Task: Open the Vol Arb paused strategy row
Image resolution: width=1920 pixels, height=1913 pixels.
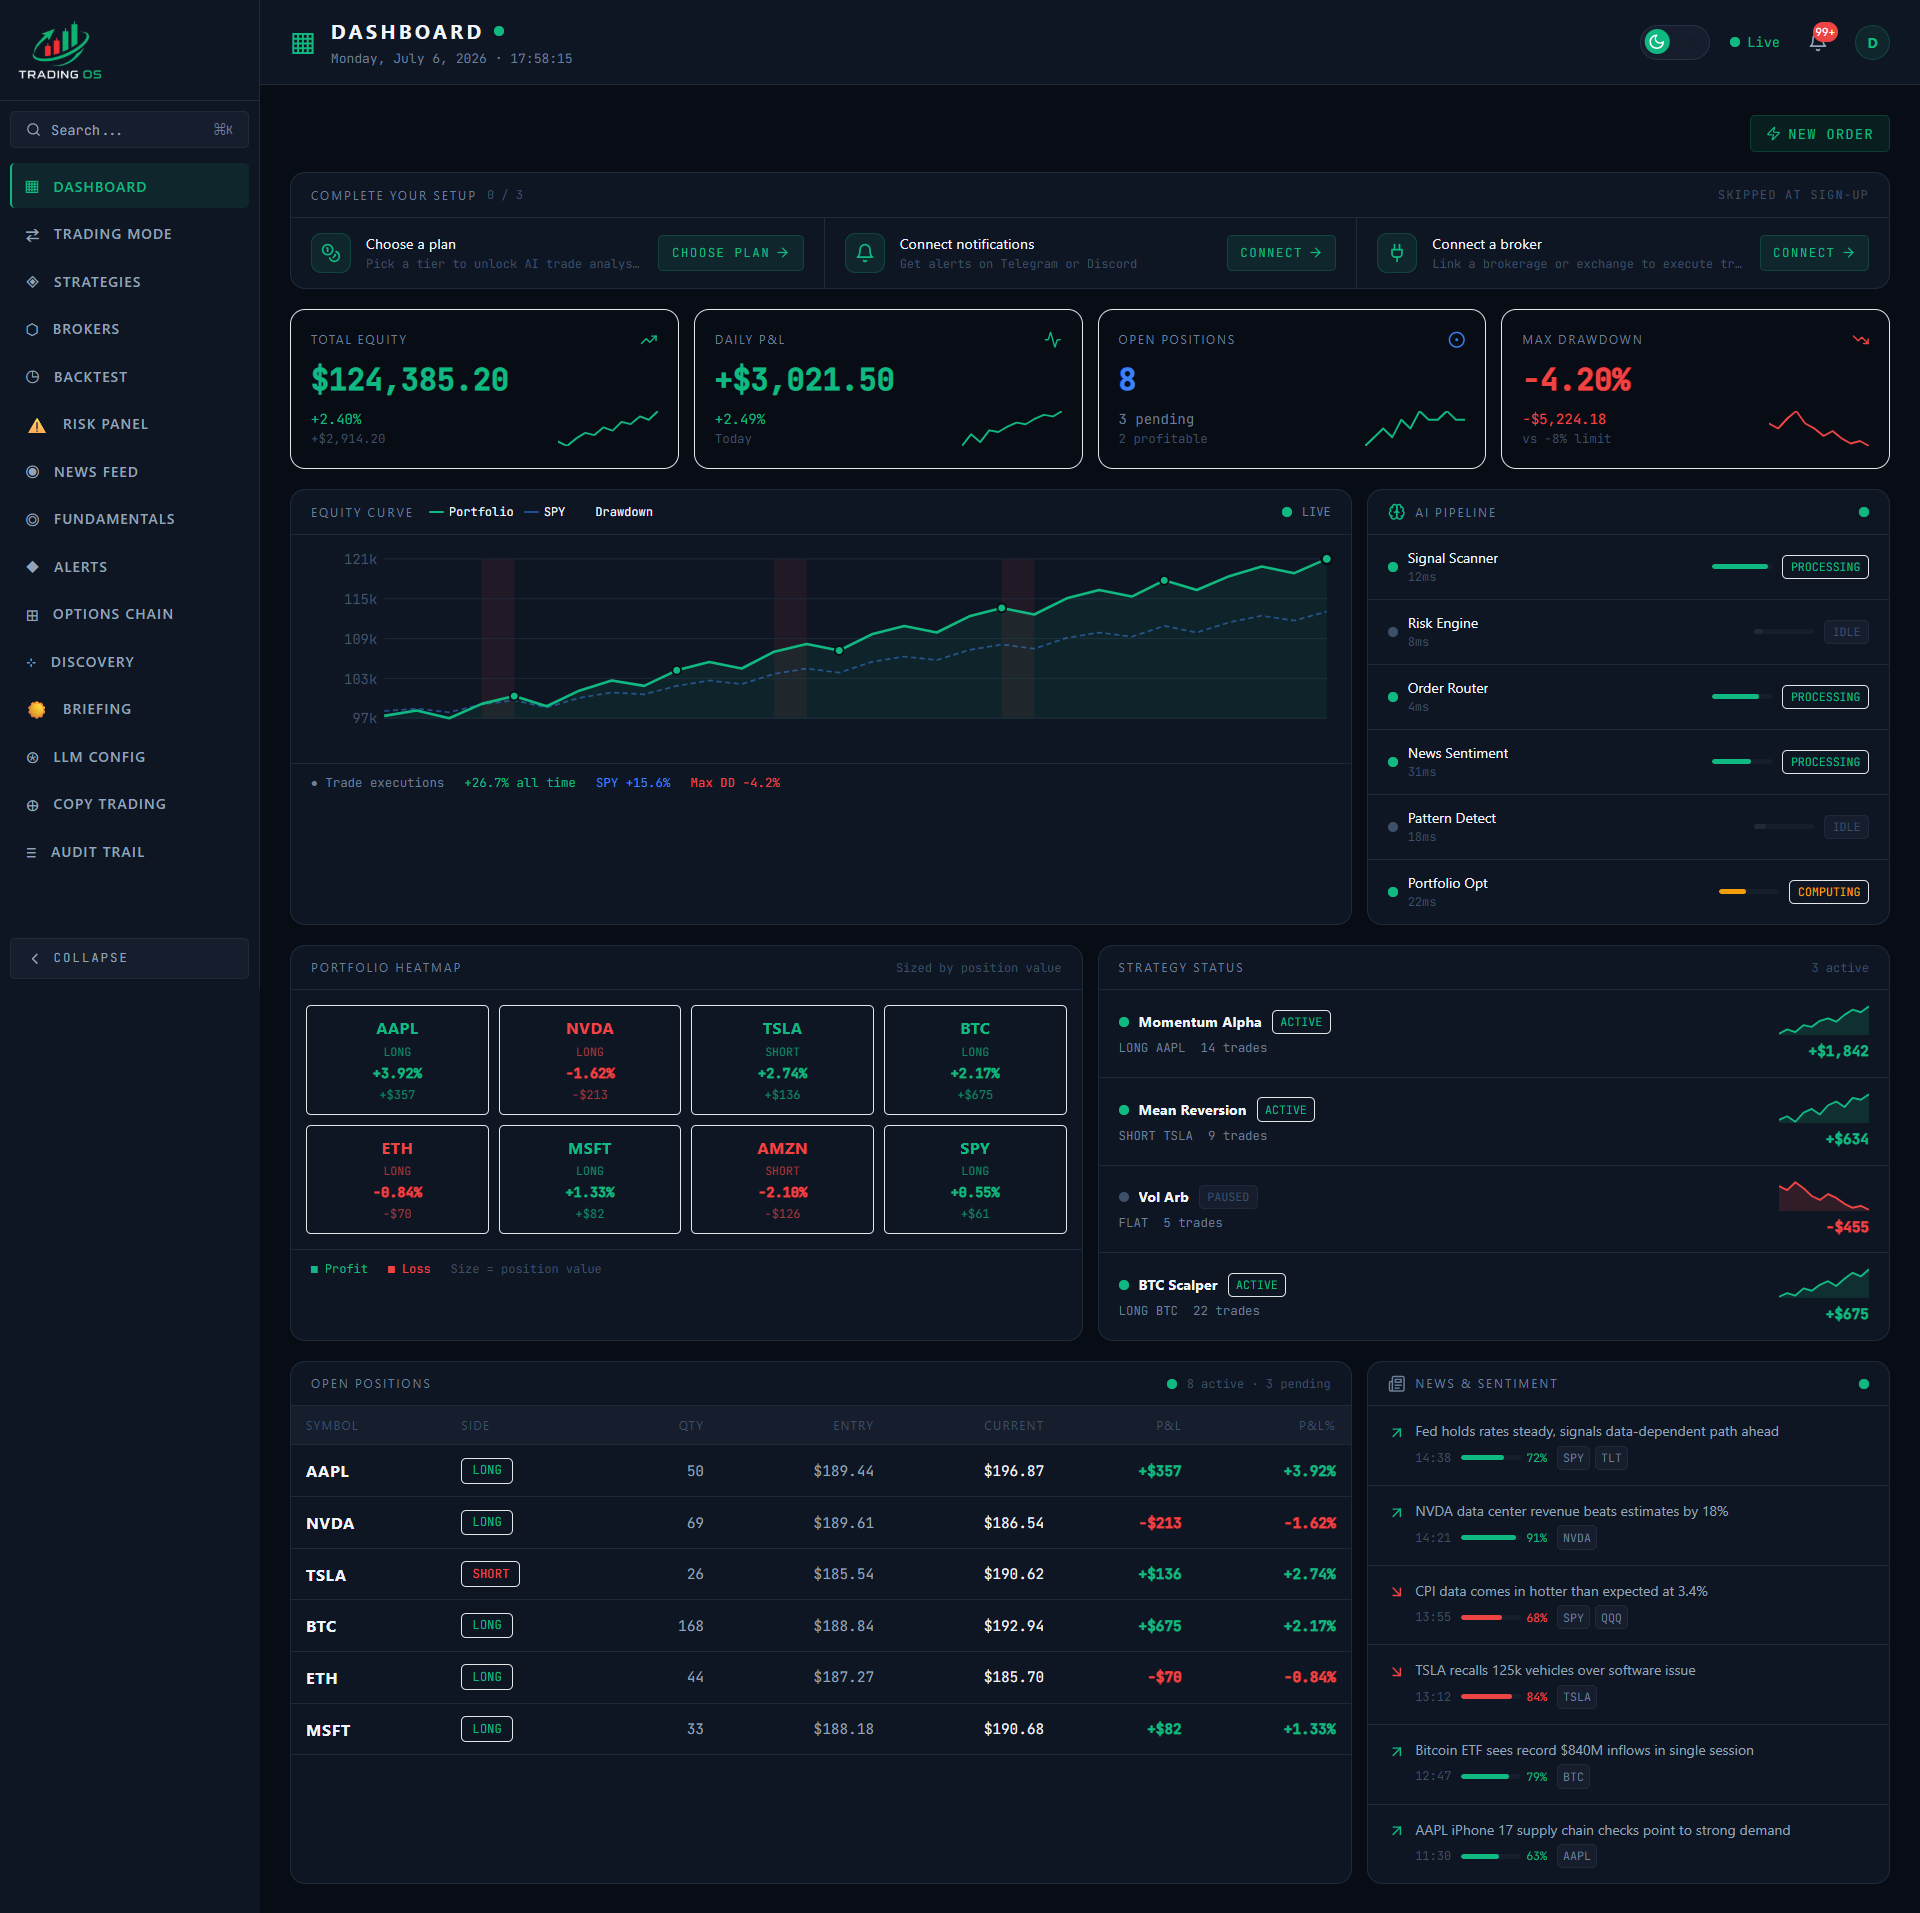Action: click(1493, 1210)
